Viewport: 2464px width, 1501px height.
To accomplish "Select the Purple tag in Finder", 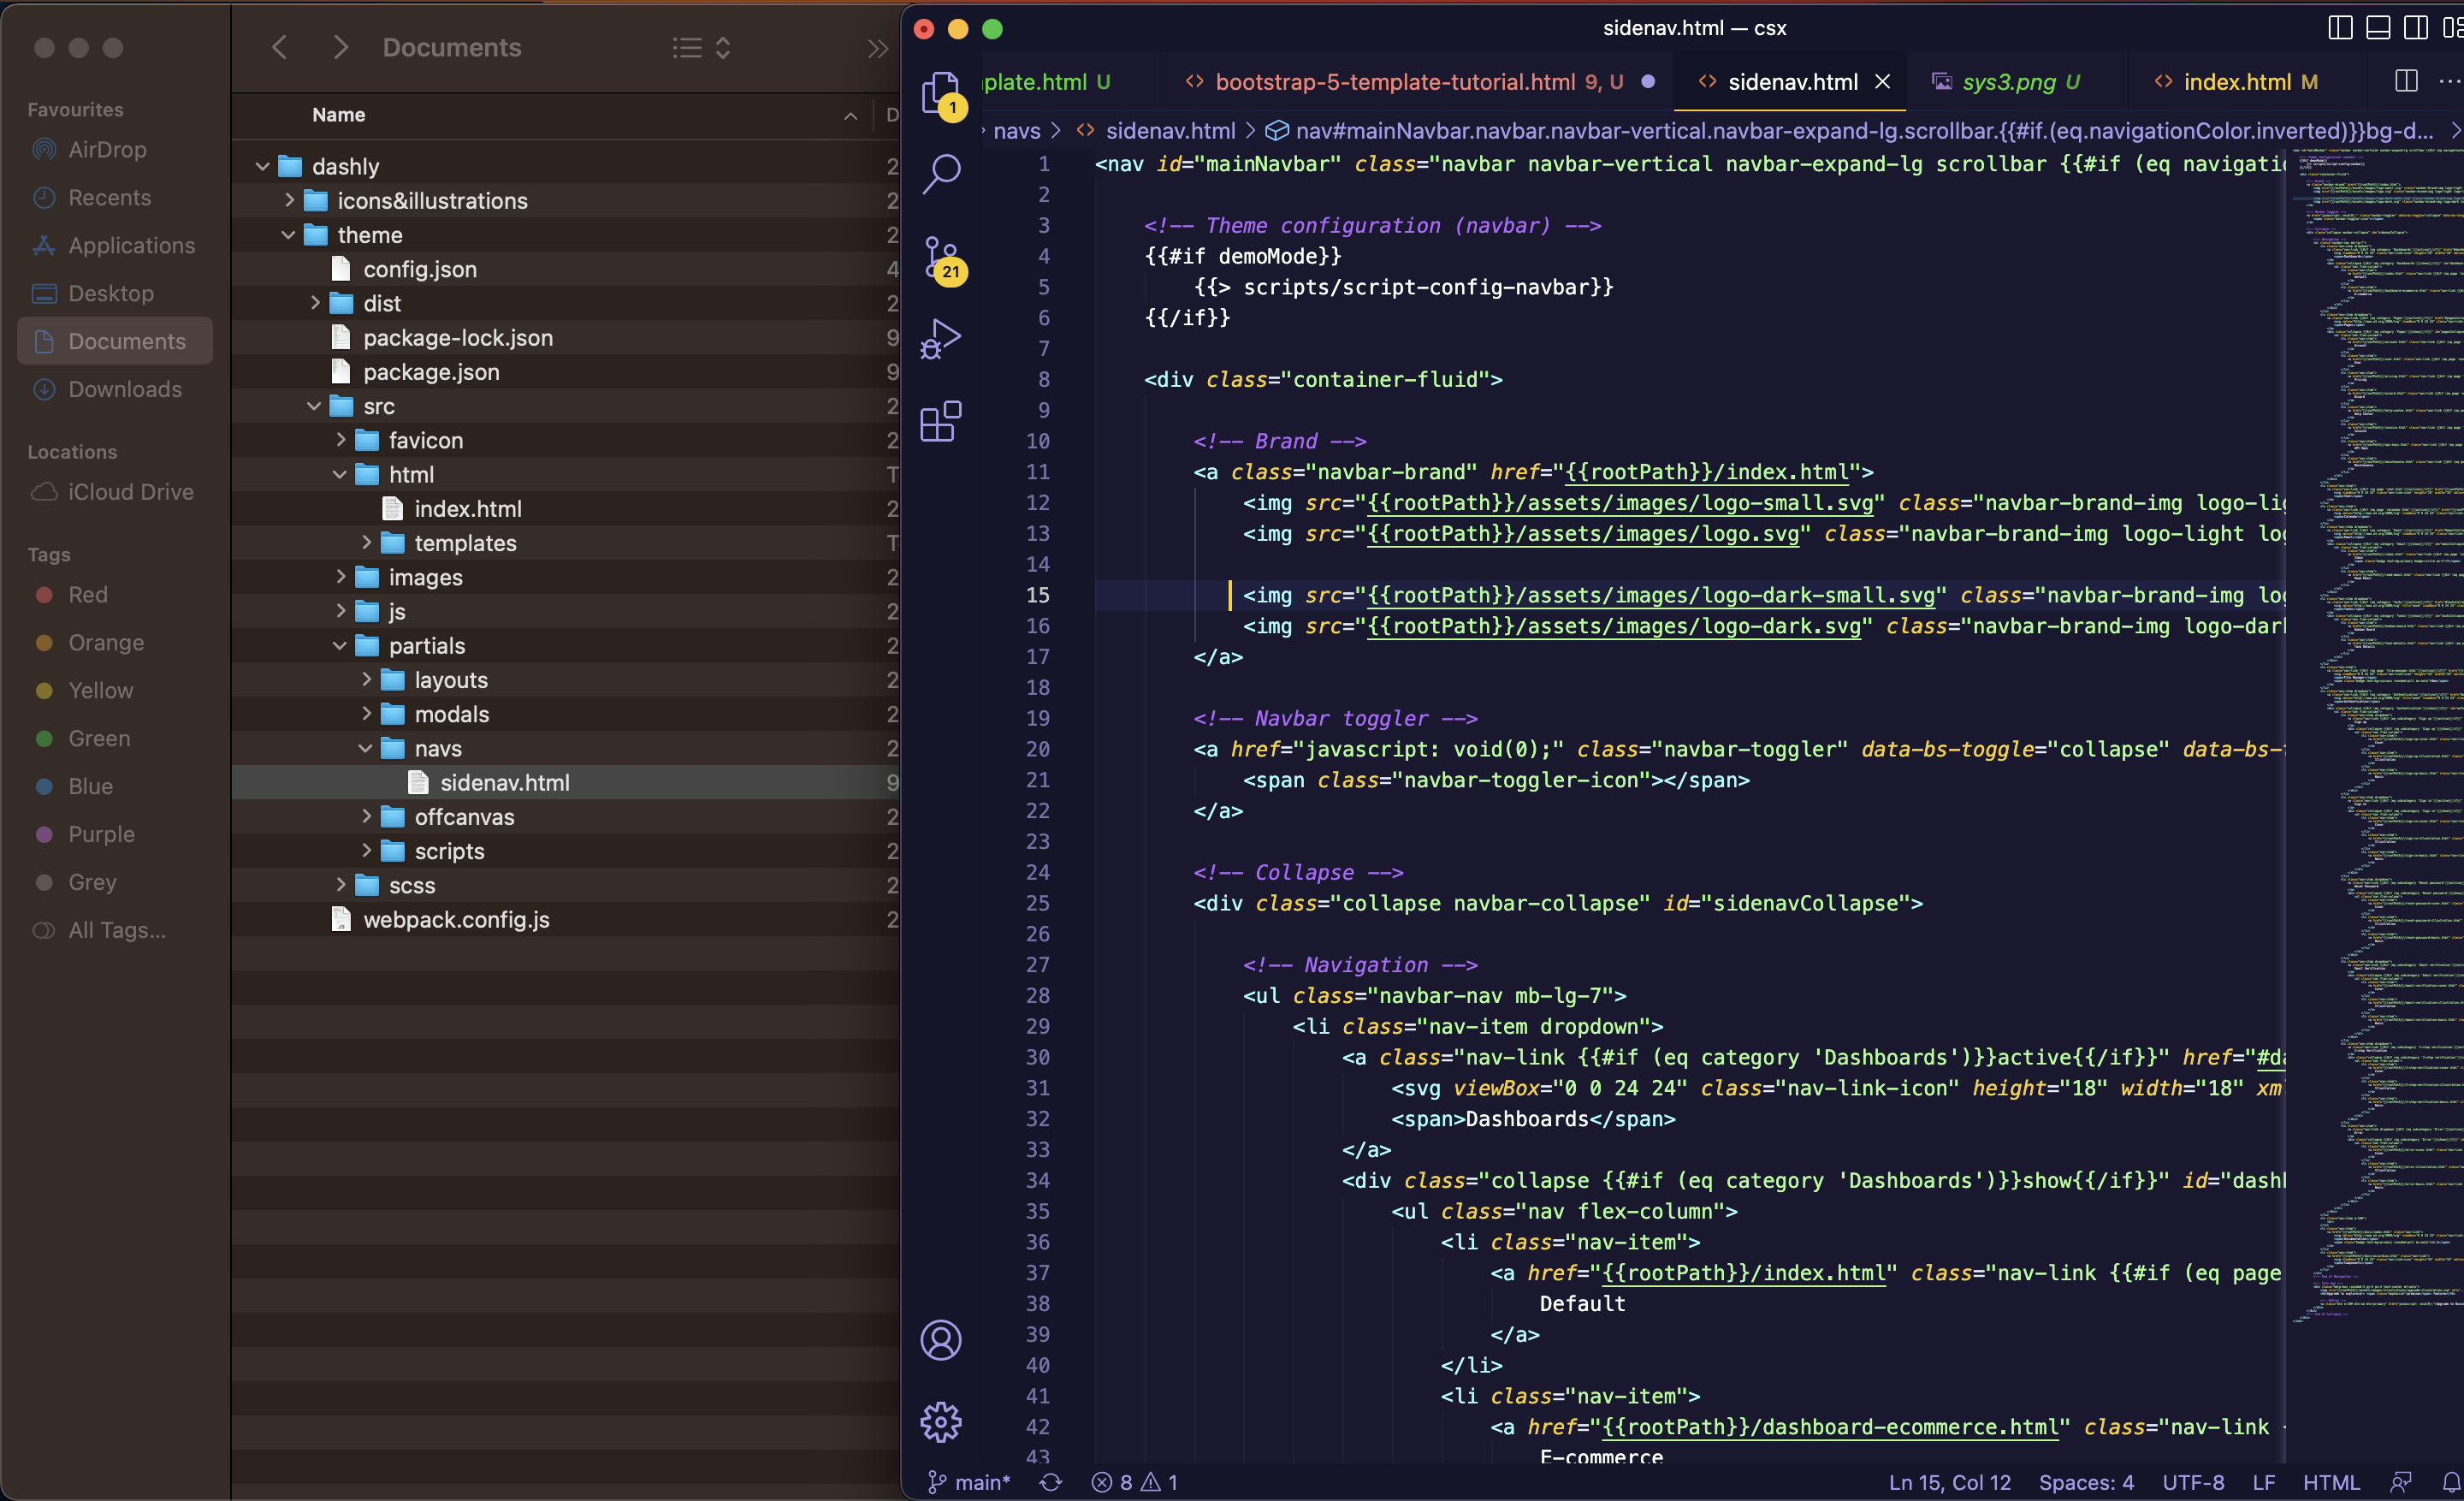I will [x=100, y=834].
